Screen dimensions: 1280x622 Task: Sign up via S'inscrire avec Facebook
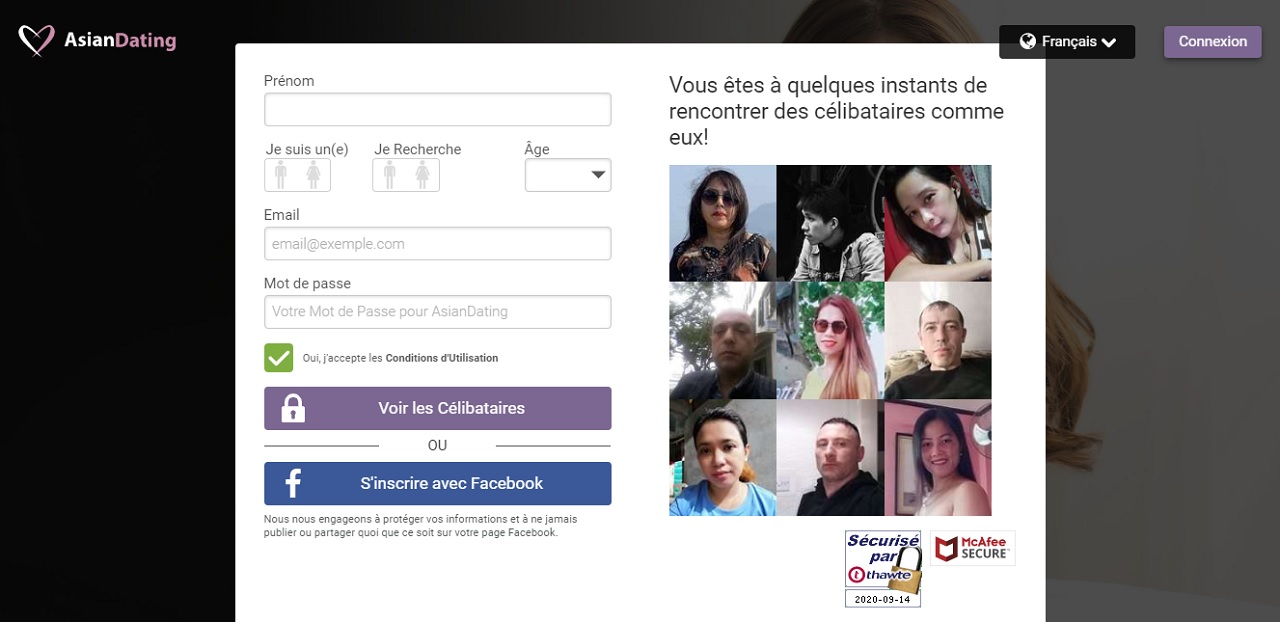pyautogui.click(x=437, y=483)
